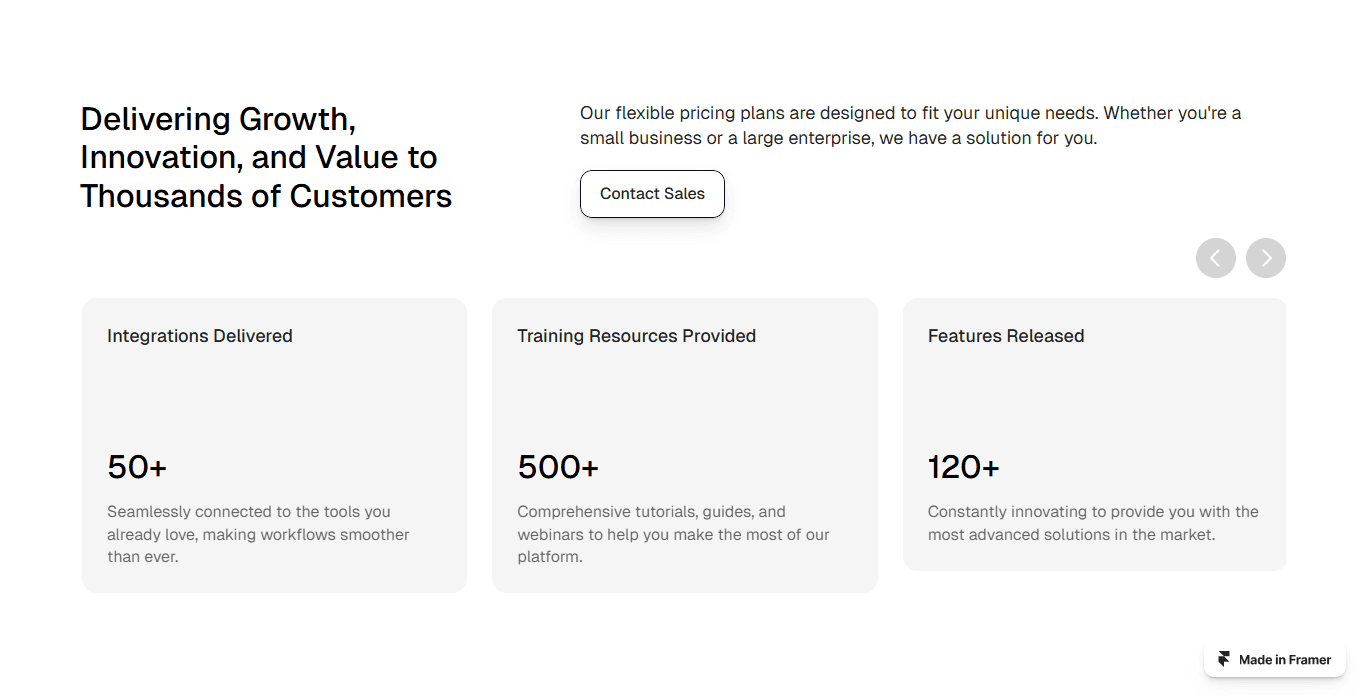1366x698 pixels.
Task: Click the next carousel arrow
Action: pos(1266,258)
